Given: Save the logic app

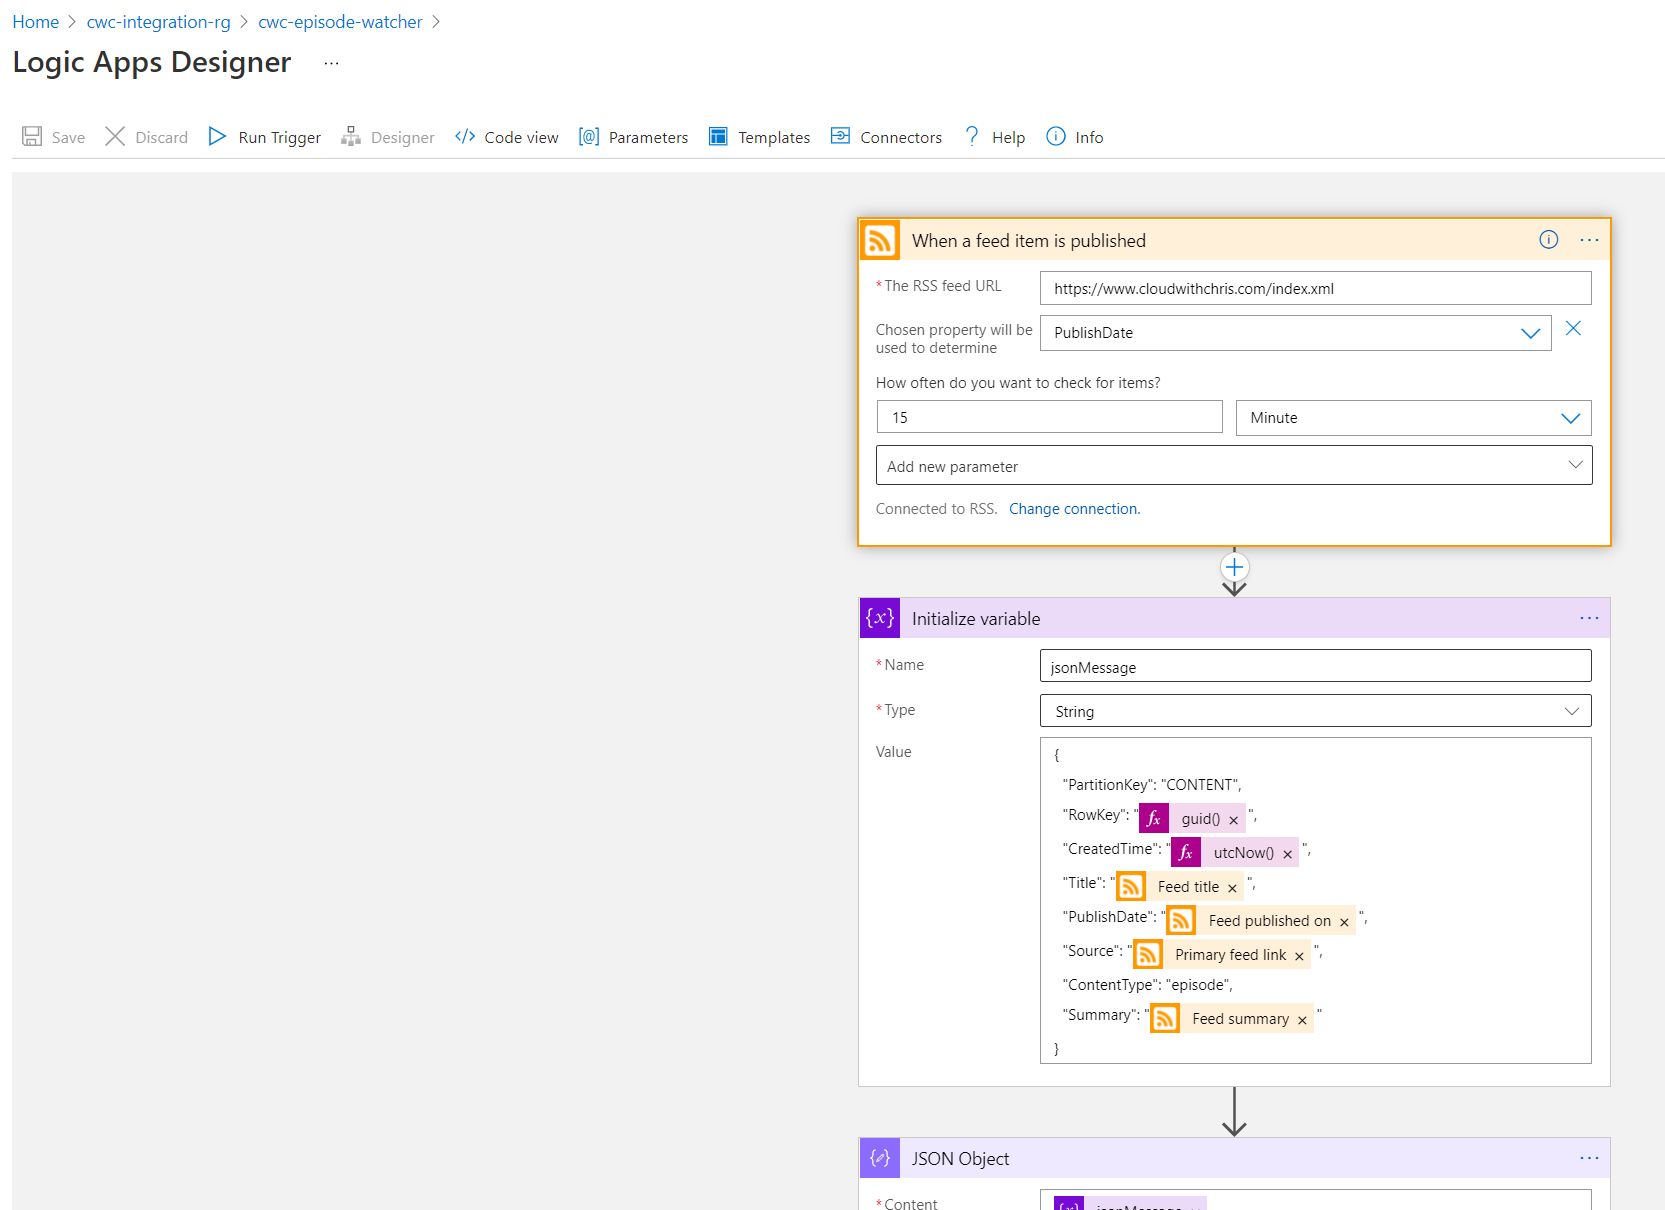Looking at the screenshot, I should 53,137.
